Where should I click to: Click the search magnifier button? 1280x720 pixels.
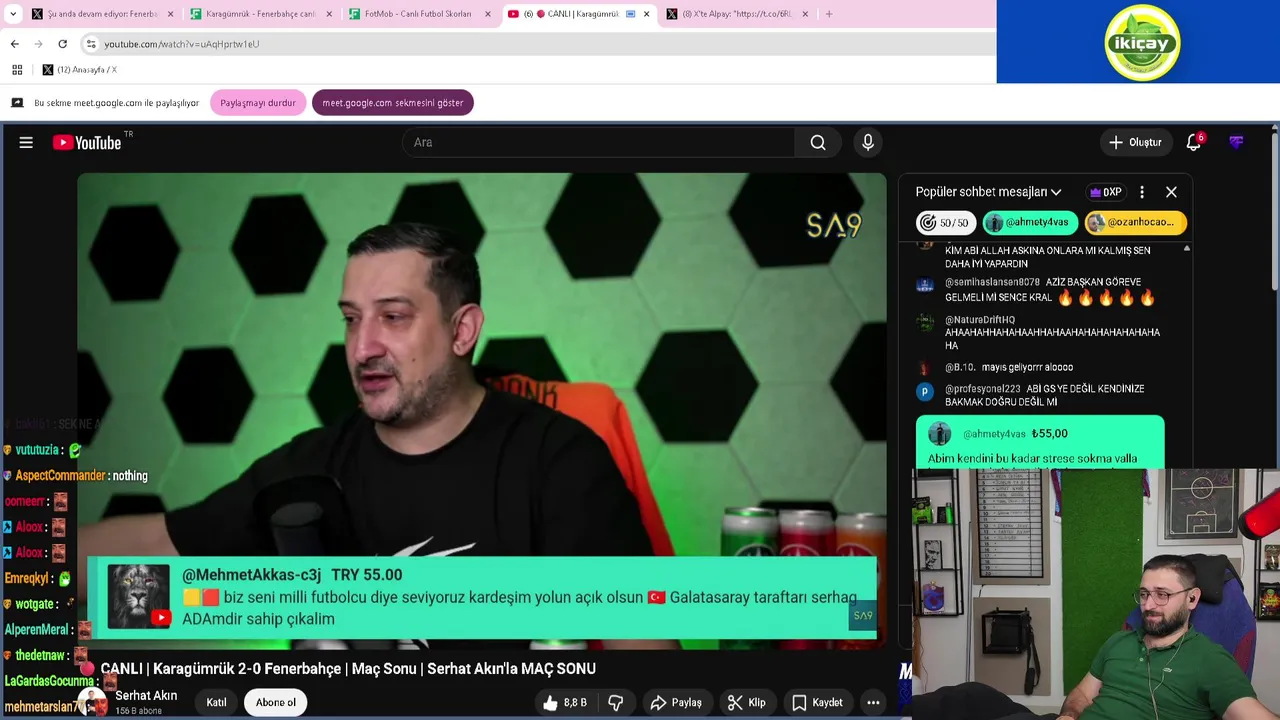818,143
